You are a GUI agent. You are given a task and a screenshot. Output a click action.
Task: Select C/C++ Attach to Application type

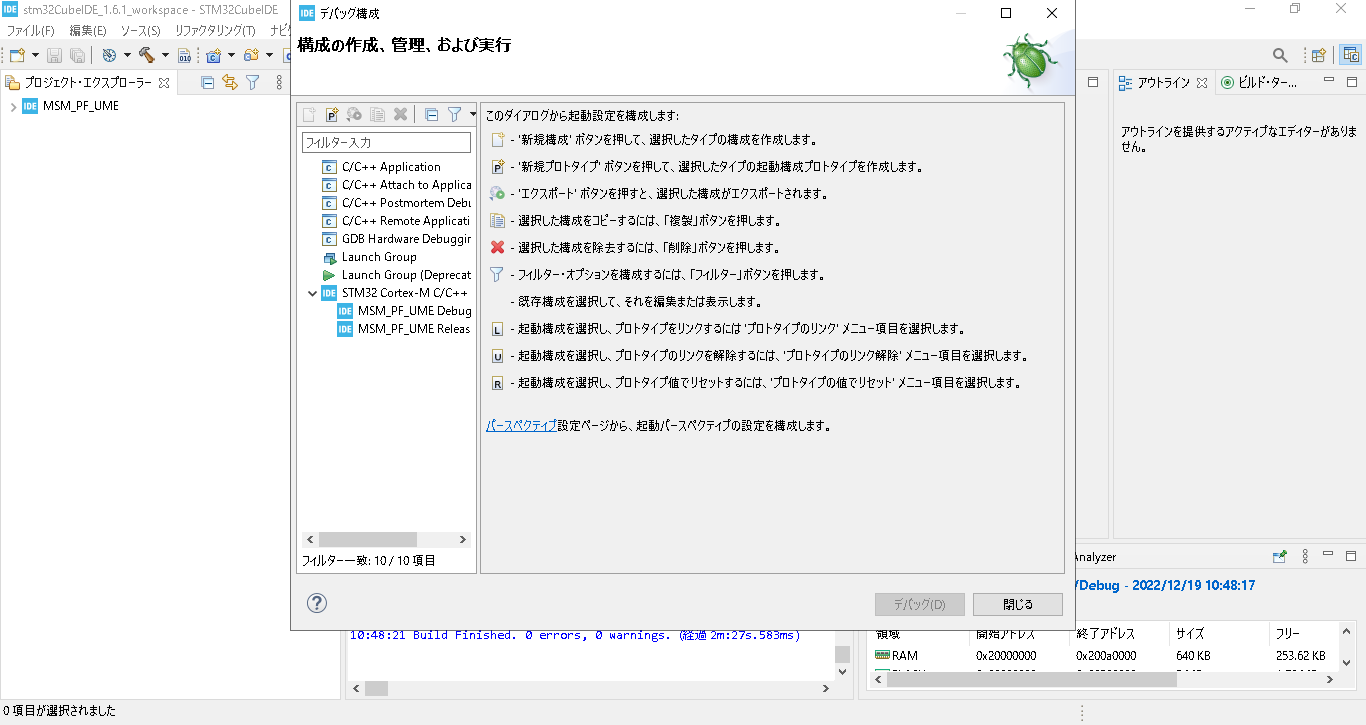pyautogui.click(x=396, y=185)
